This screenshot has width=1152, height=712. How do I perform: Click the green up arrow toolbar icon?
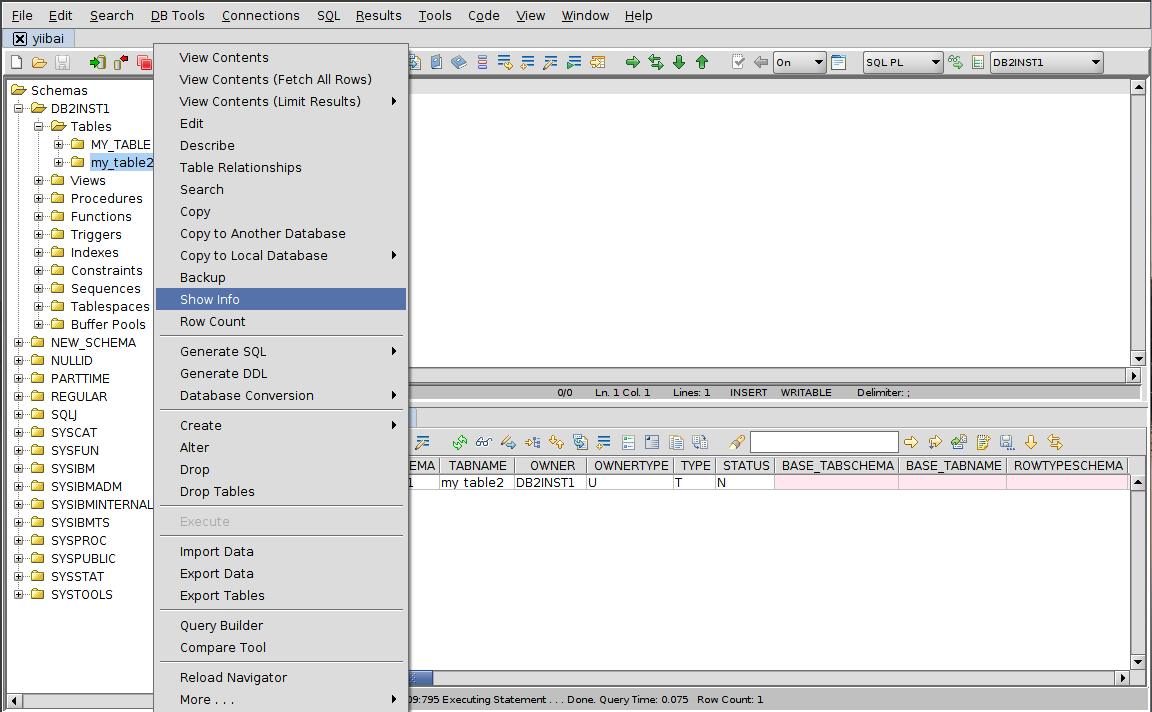[x=702, y=62]
